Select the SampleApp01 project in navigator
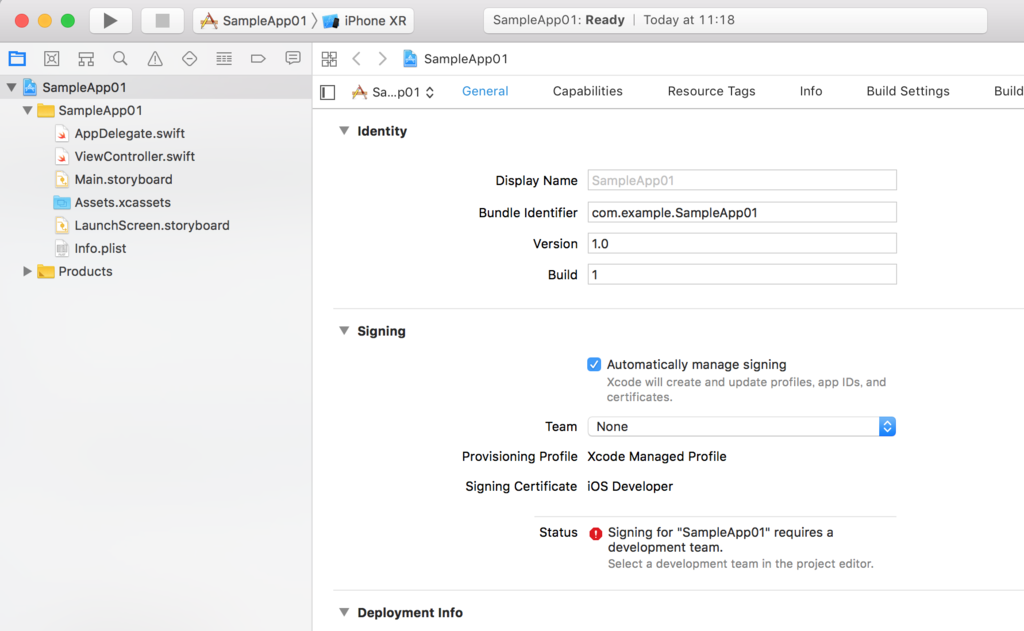This screenshot has height=631, width=1024. pyautogui.click(x=84, y=88)
